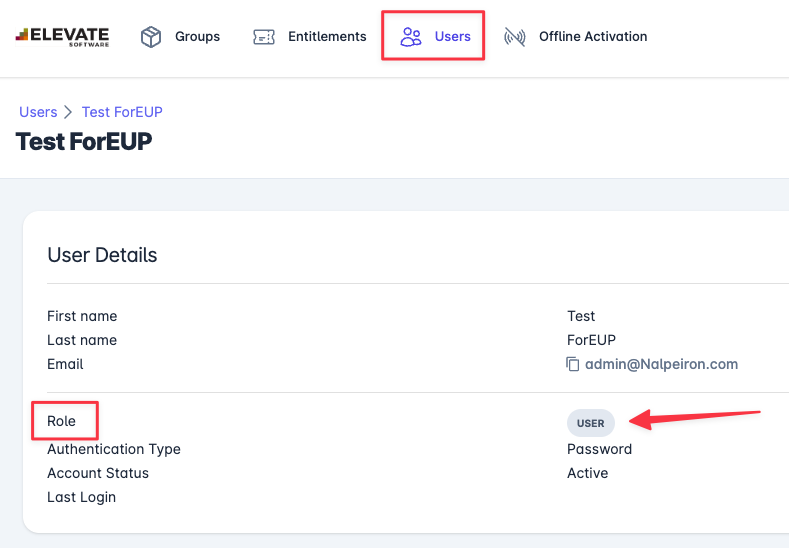The height and width of the screenshot is (548, 789).
Task: Go to the Offline Activation tab
Action: (593, 37)
